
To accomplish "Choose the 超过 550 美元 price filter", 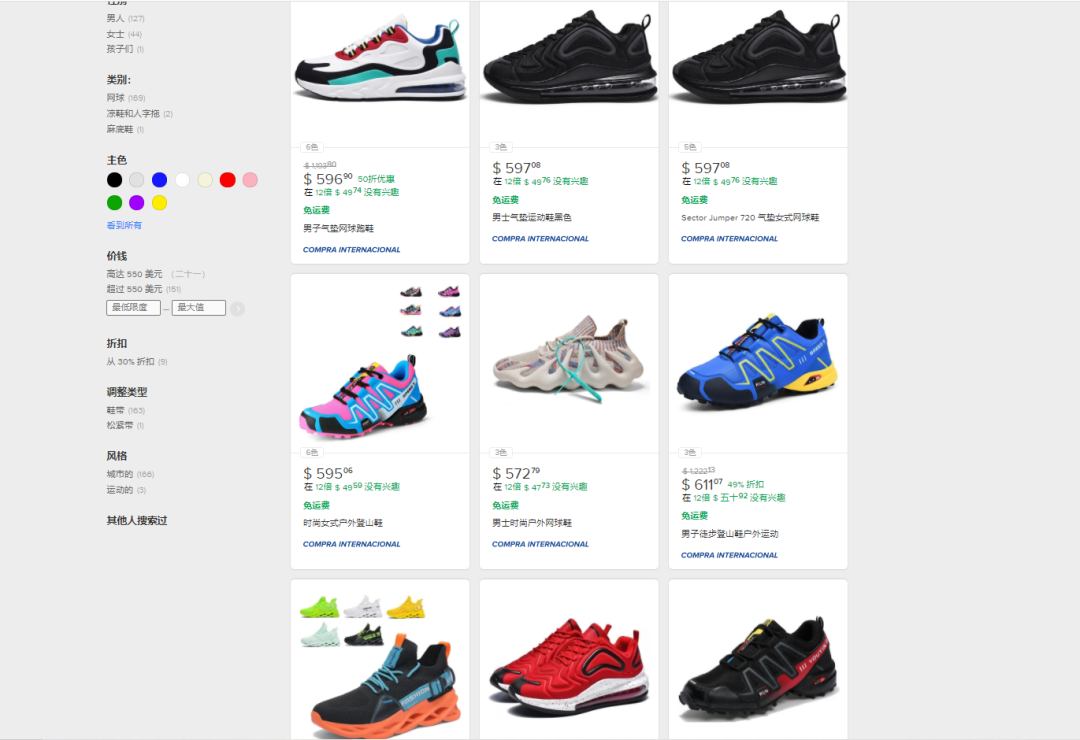I will [134, 289].
